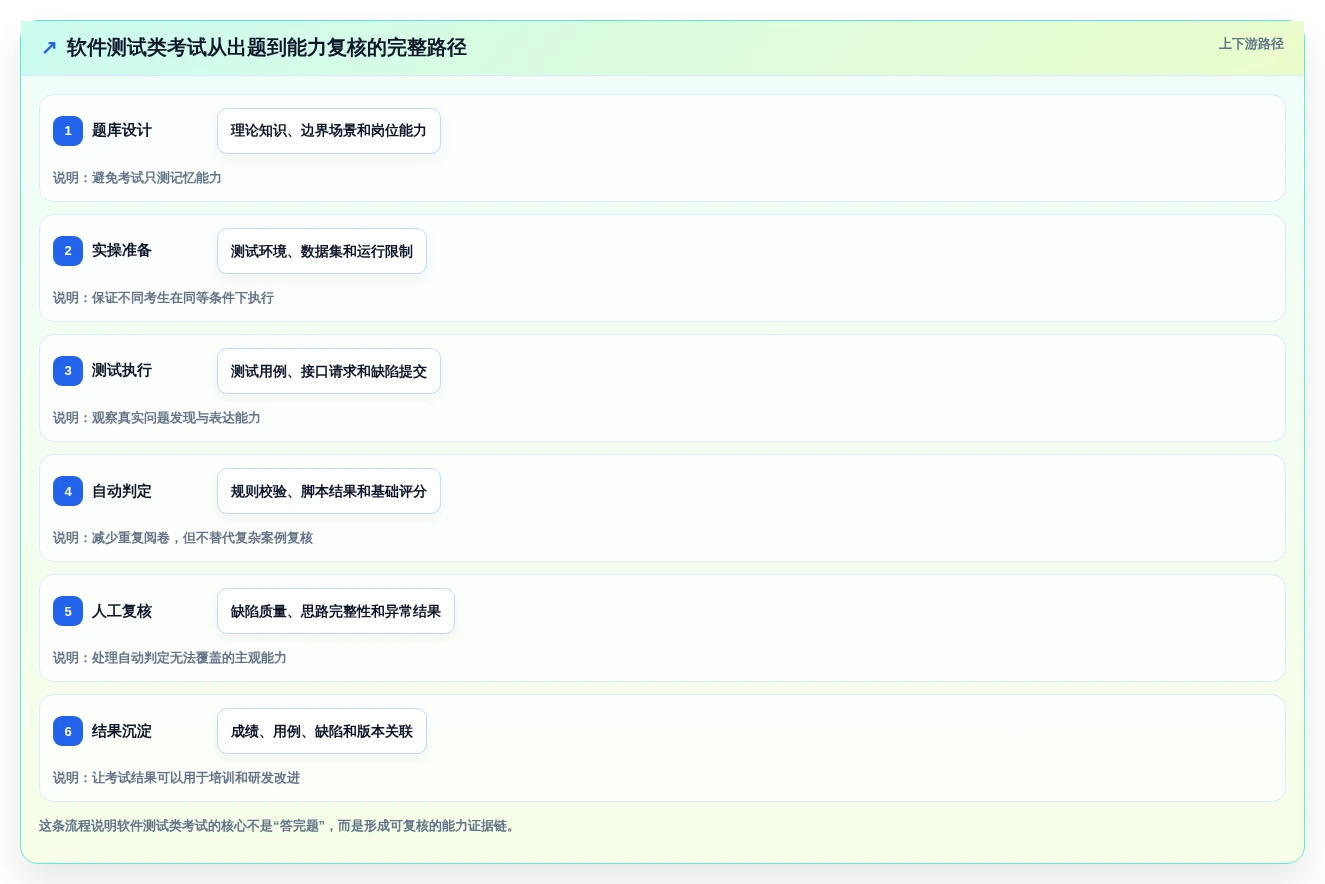The height and width of the screenshot is (884, 1325).
Task: Open the 理论知识、边界场景和岗位能力 chip
Action: (329, 131)
